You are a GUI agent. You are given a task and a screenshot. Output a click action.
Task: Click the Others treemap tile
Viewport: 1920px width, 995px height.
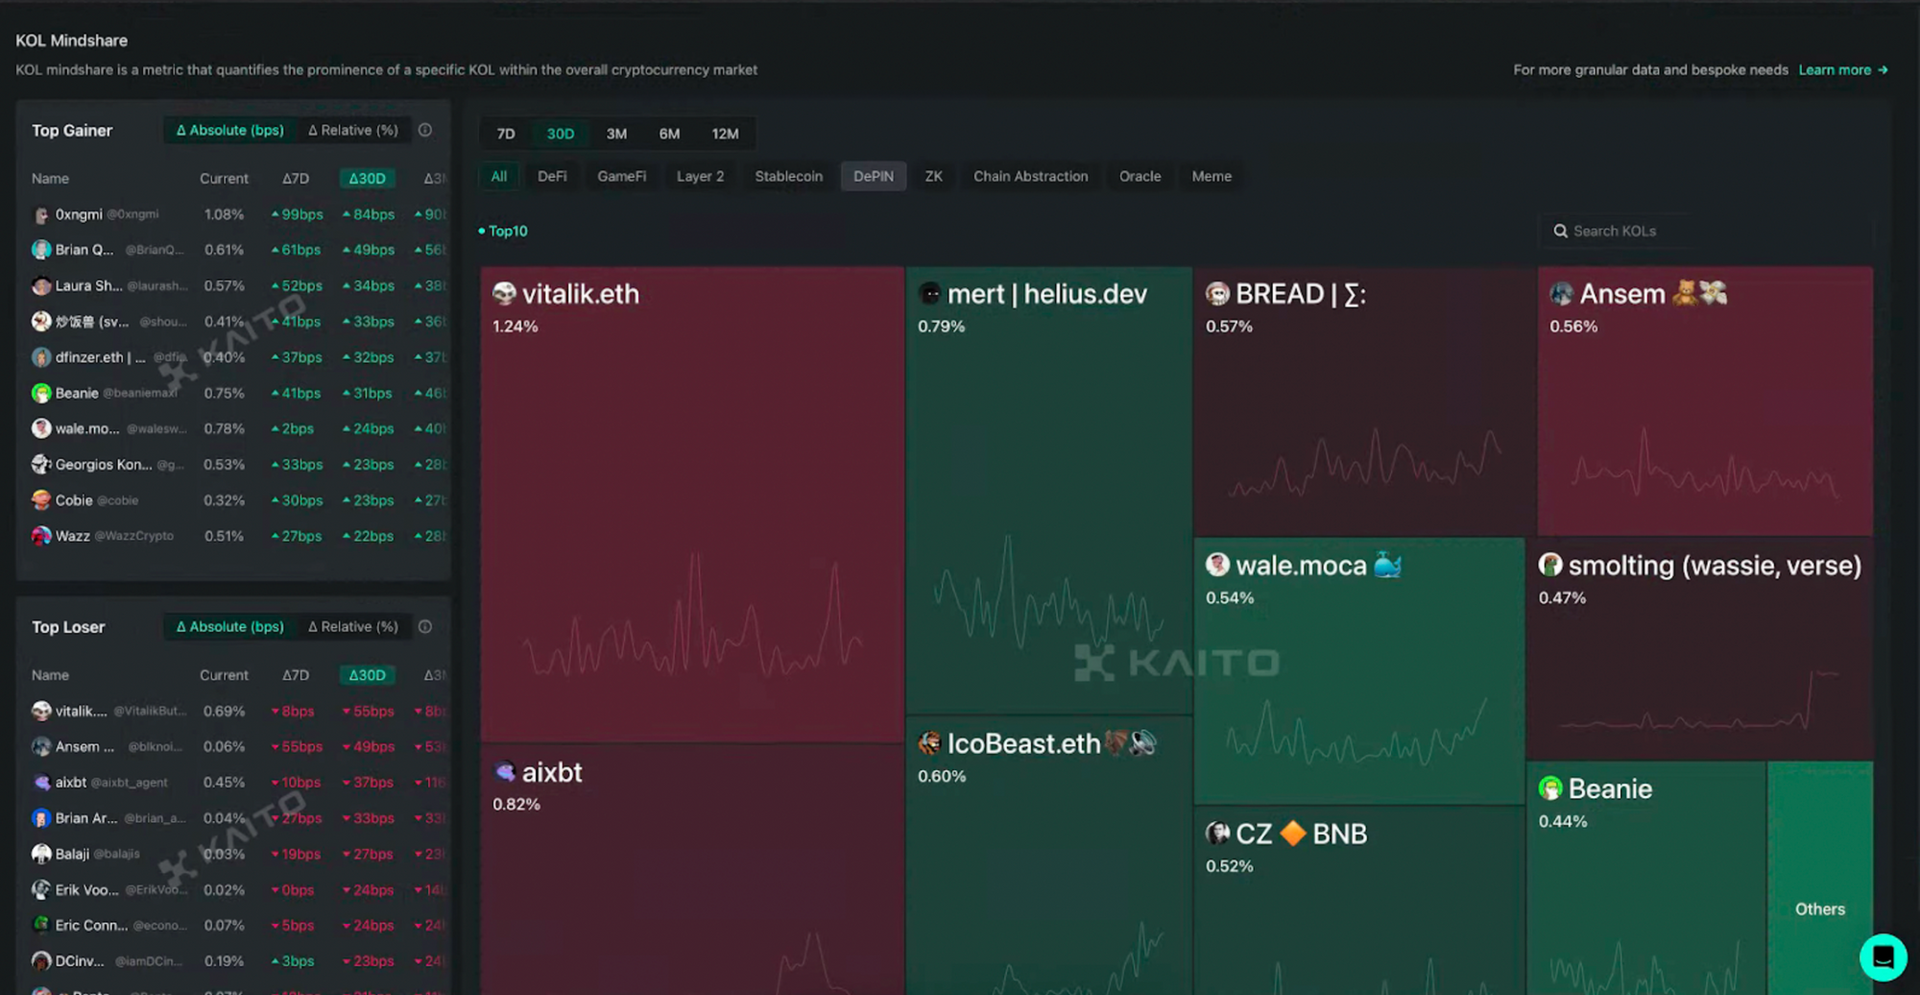(1820, 878)
